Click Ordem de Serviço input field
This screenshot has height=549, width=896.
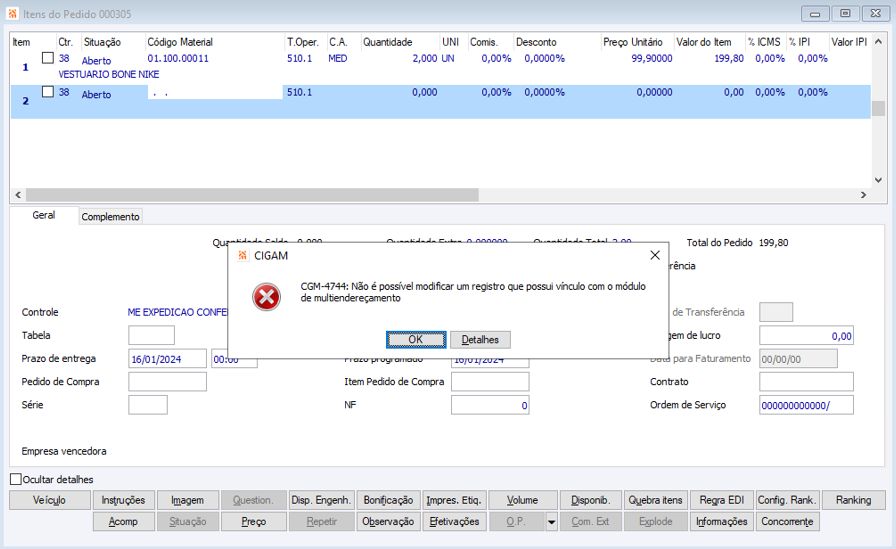tap(806, 404)
